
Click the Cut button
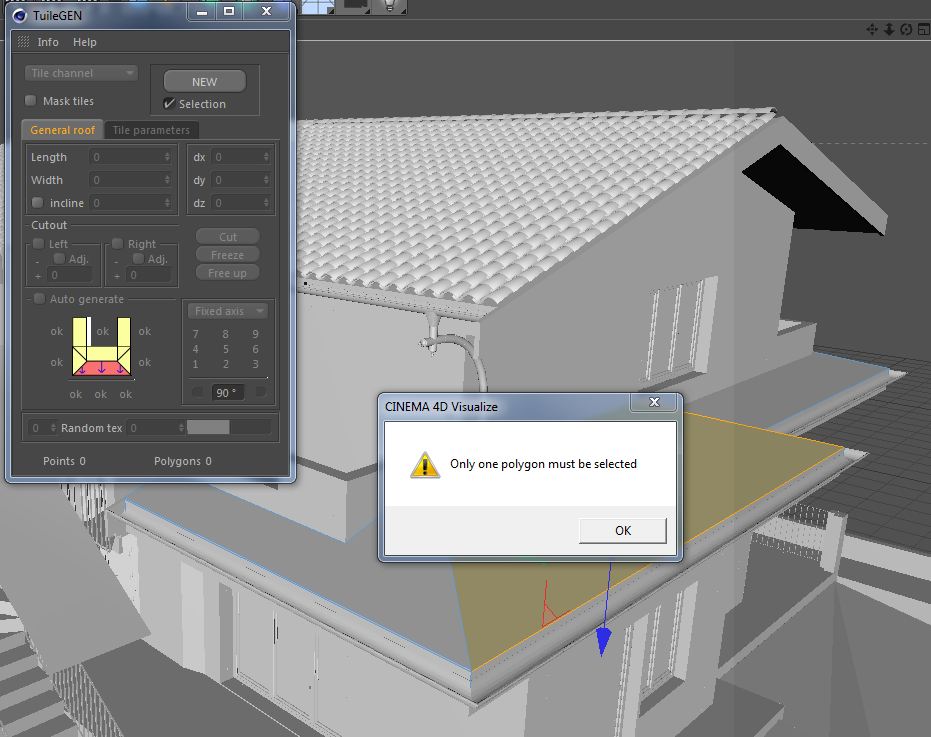coord(227,236)
